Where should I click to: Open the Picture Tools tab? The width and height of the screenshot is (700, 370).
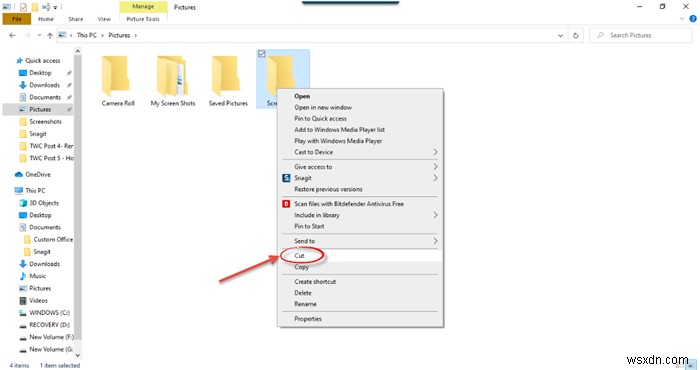(x=143, y=19)
